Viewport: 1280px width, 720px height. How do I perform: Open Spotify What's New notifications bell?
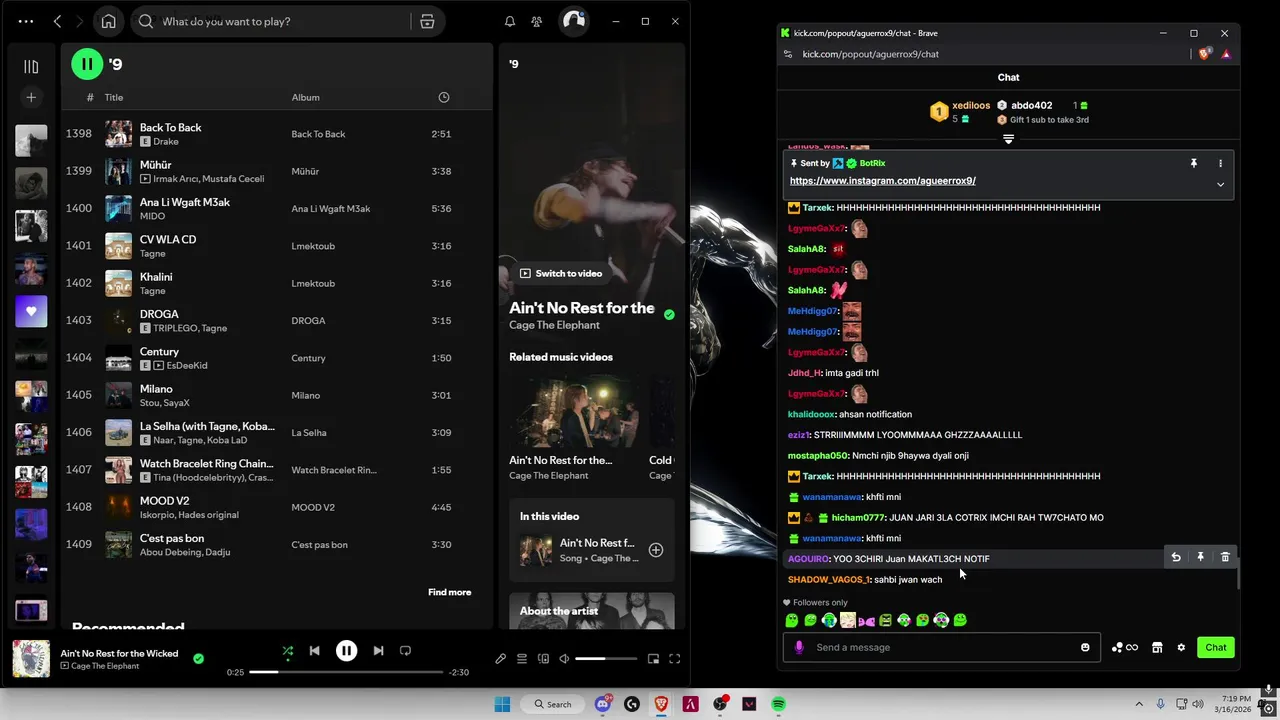tap(510, 21)
